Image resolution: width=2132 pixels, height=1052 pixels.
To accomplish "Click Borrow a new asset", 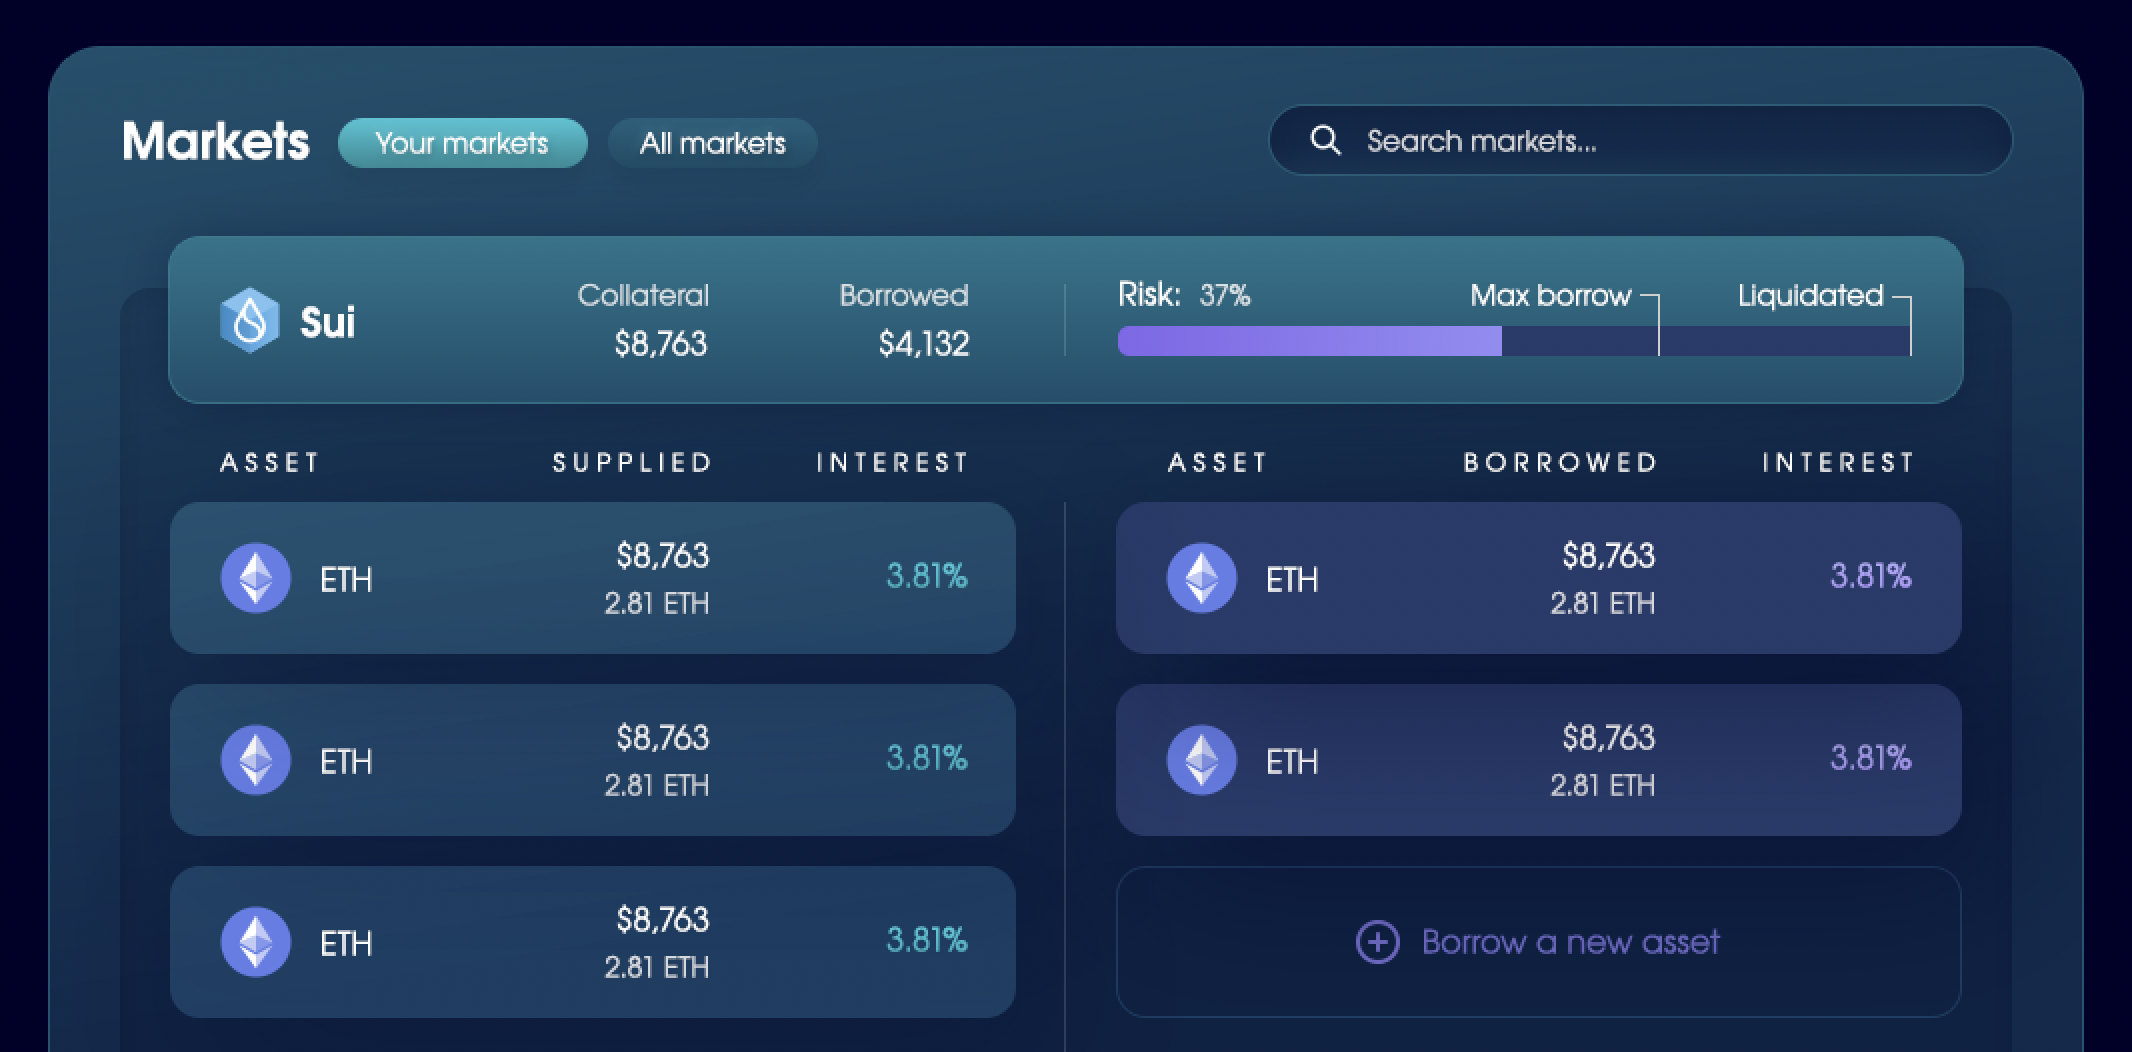I will (x=1538, y=942).
